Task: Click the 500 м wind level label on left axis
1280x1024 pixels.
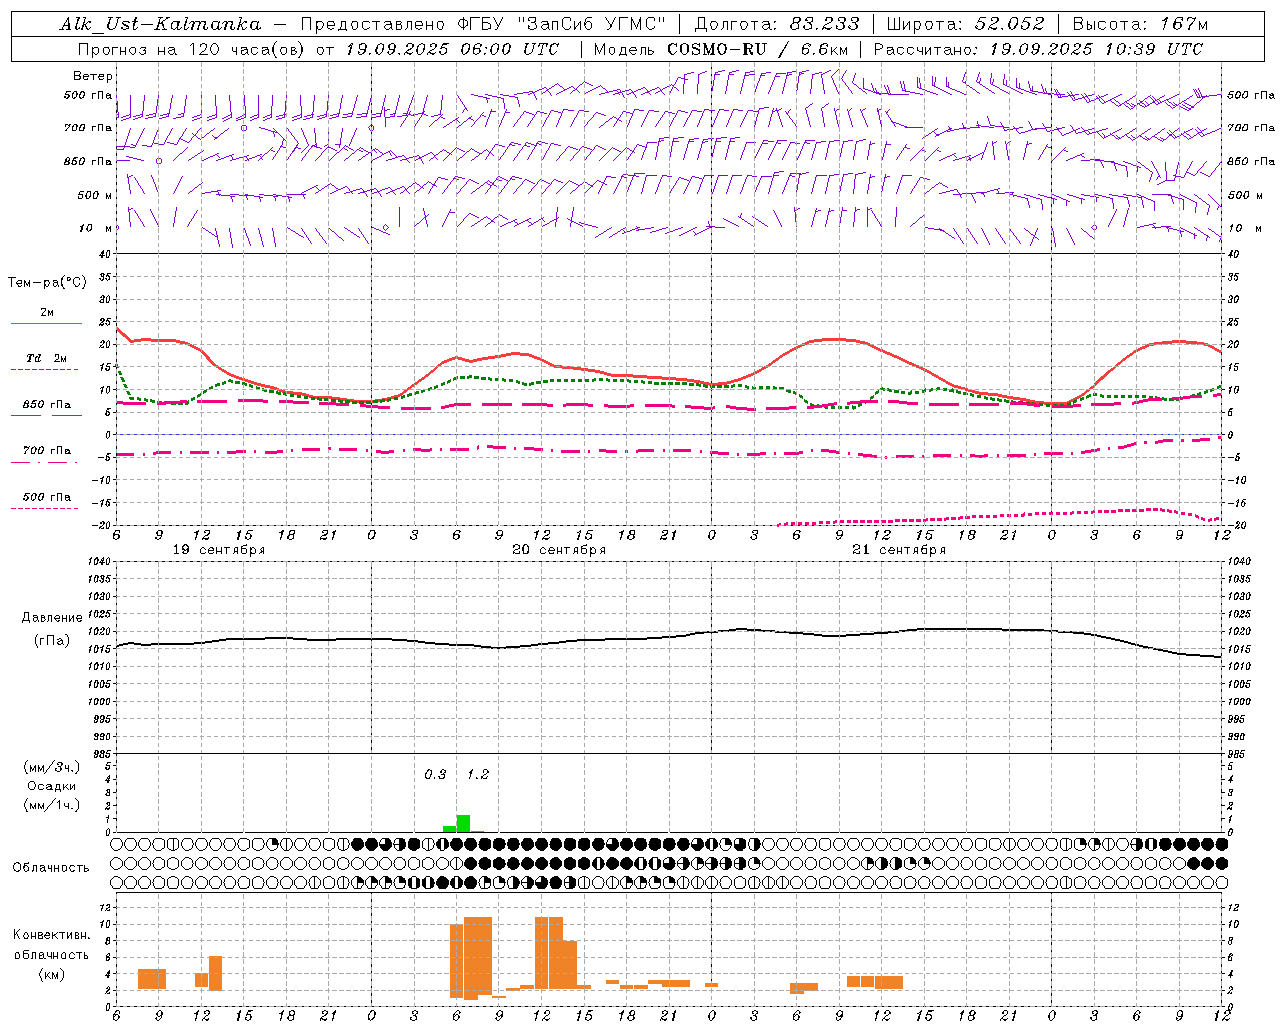Action: pyautogui.click(x=95, y=195)
